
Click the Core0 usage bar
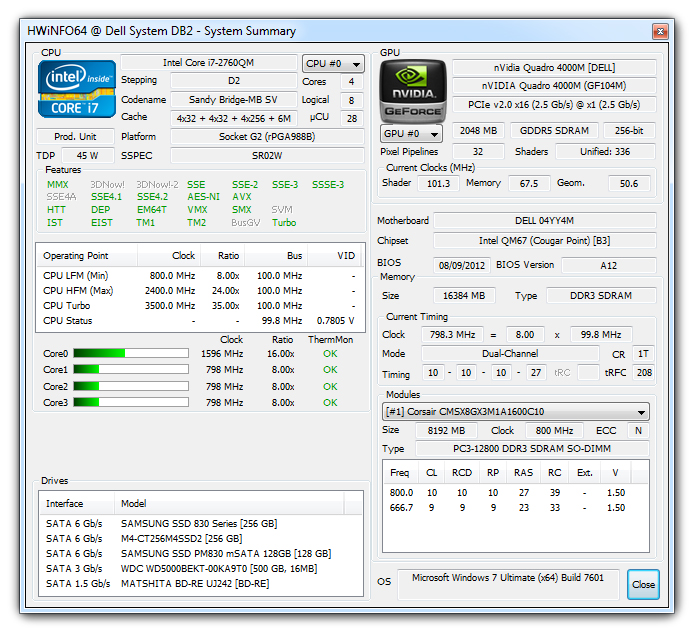(131, 353)
